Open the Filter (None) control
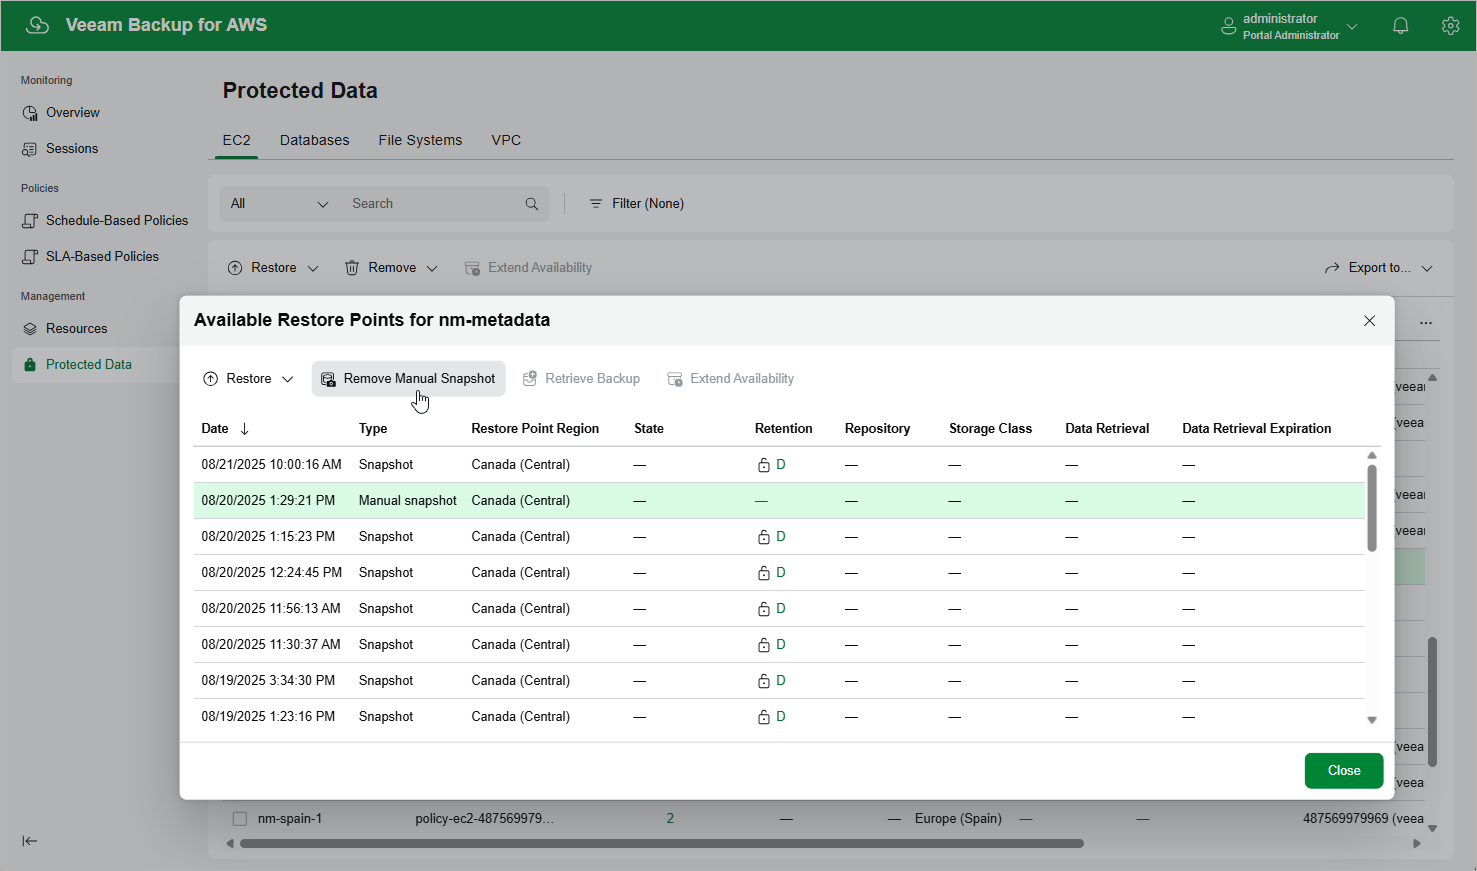This screenshot has width=1477, height=871. (637, 204)
